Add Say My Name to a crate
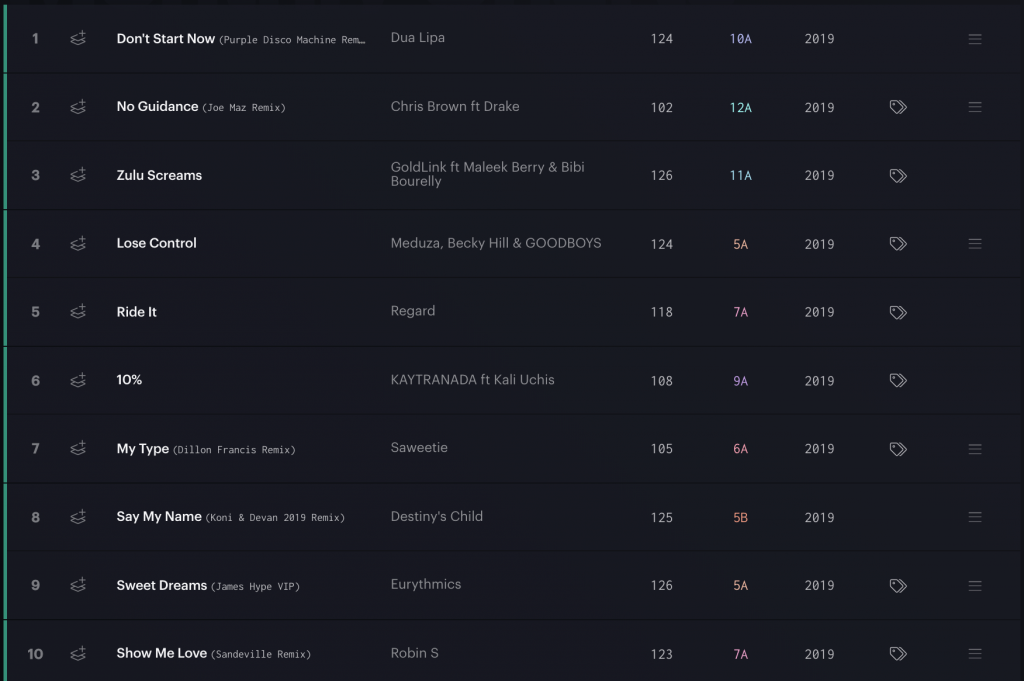 pyautogui.click(x=78, y=517)
